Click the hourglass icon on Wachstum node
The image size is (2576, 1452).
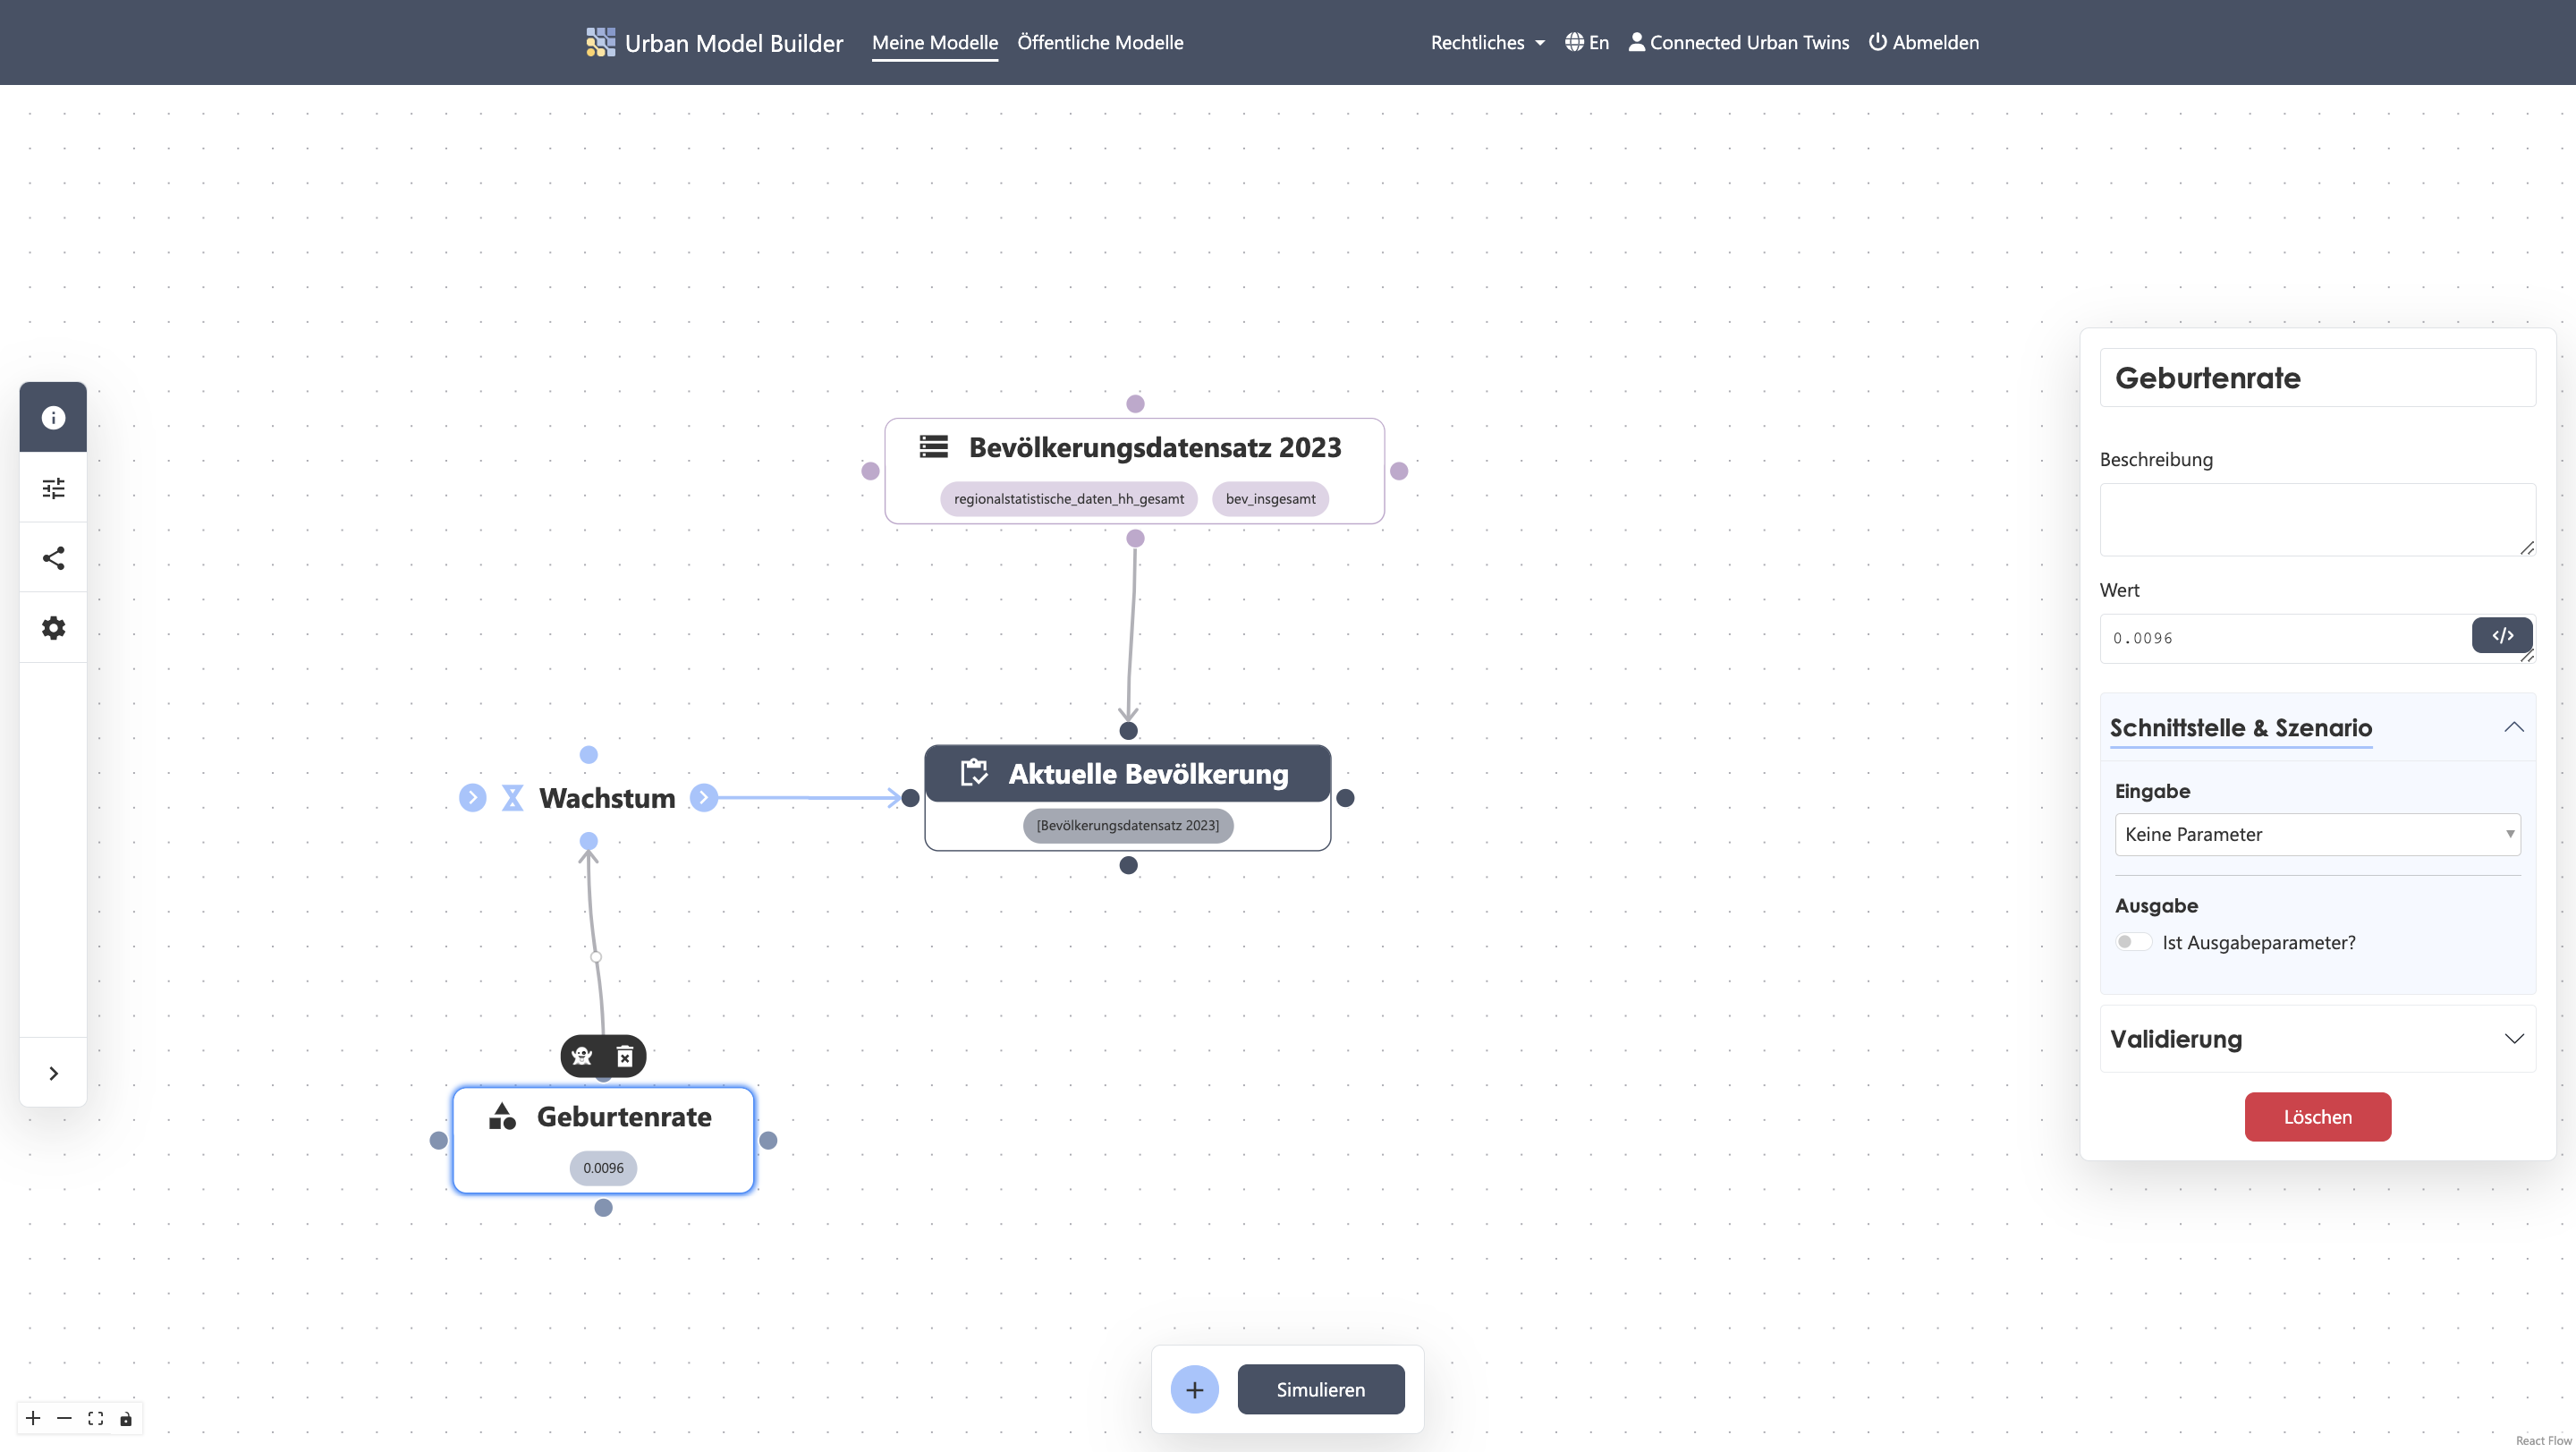point(513,798)
